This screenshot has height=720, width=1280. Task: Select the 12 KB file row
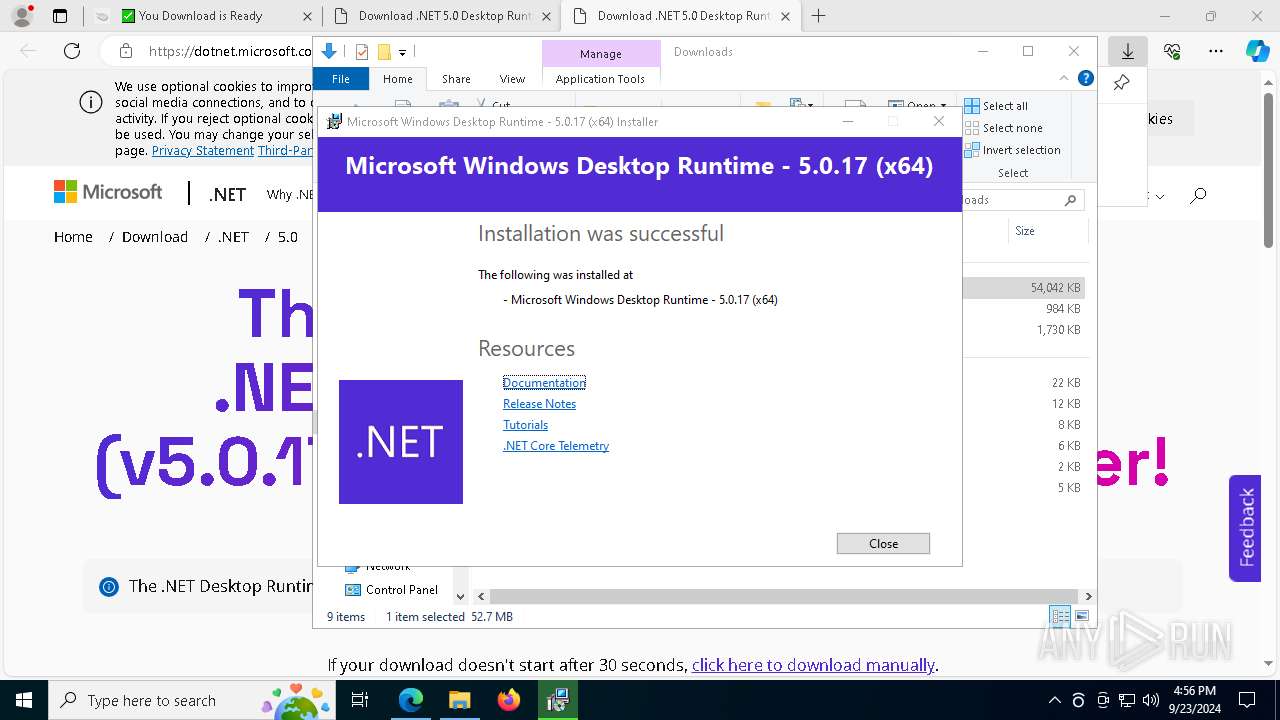pos(1024,404)
